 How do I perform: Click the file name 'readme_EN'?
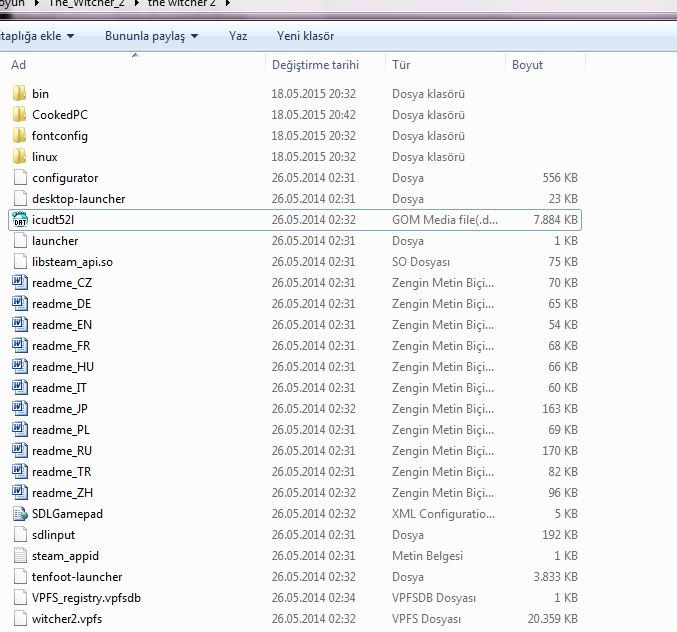tap(62, 325)
